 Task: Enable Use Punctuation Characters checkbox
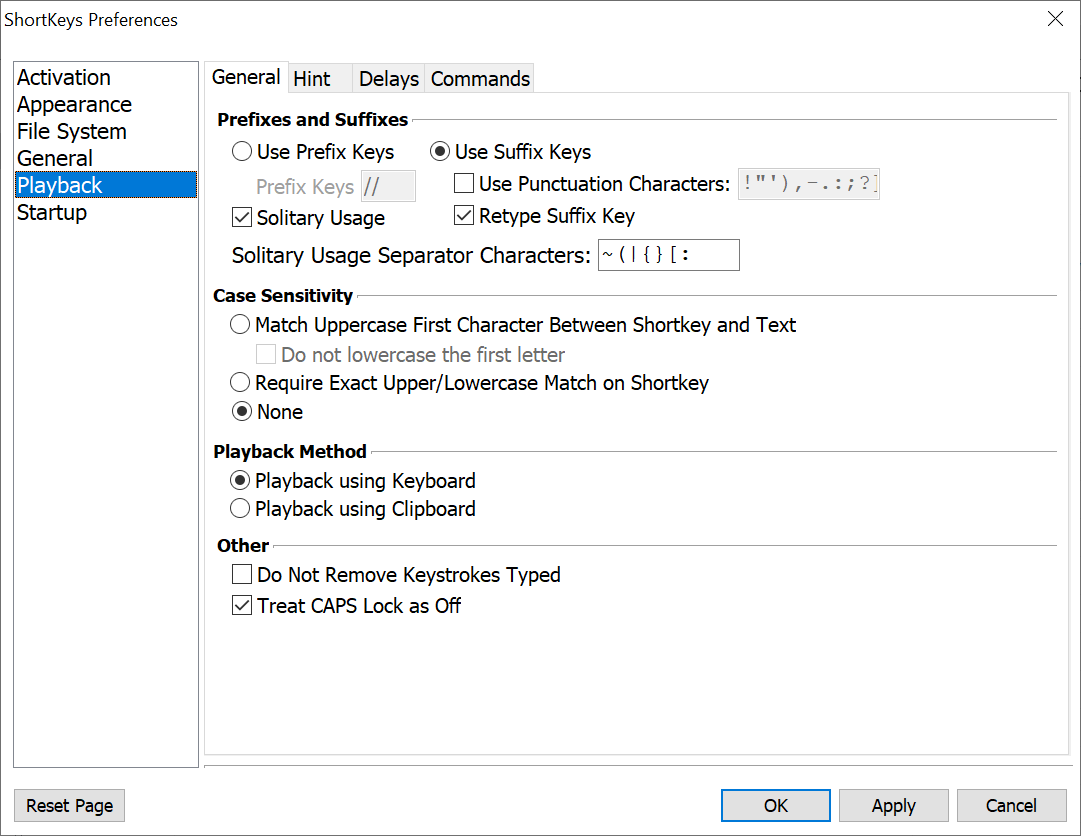tap(464, 184)
